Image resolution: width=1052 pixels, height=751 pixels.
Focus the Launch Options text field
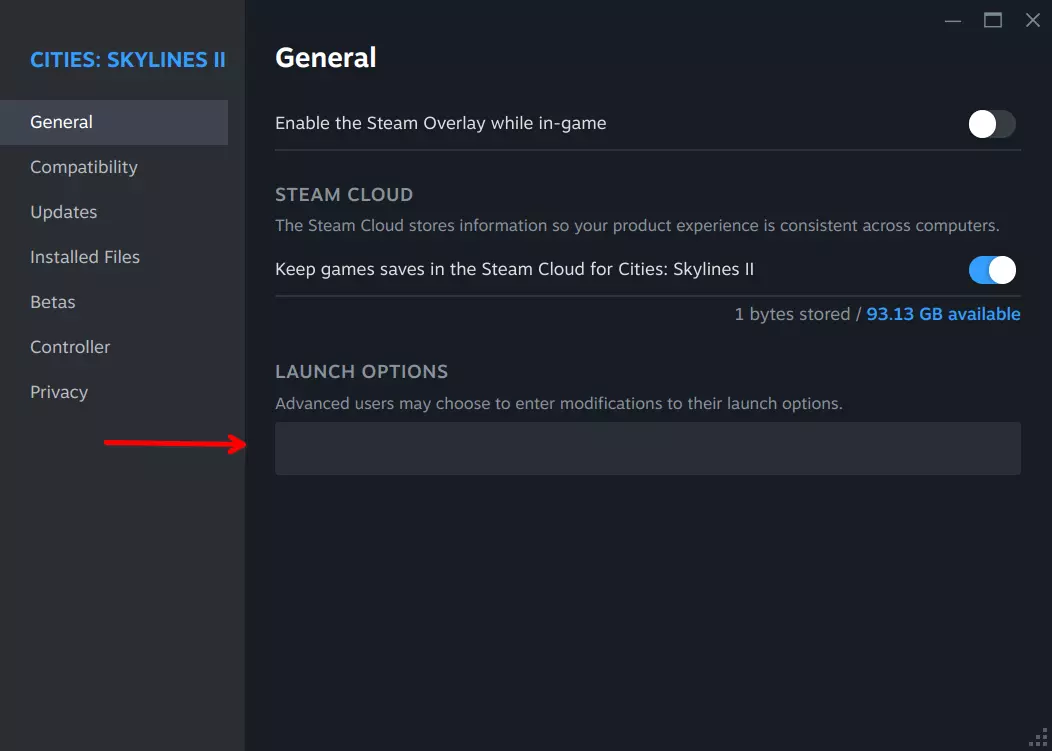pyautogui.click(x=647, y=448)
